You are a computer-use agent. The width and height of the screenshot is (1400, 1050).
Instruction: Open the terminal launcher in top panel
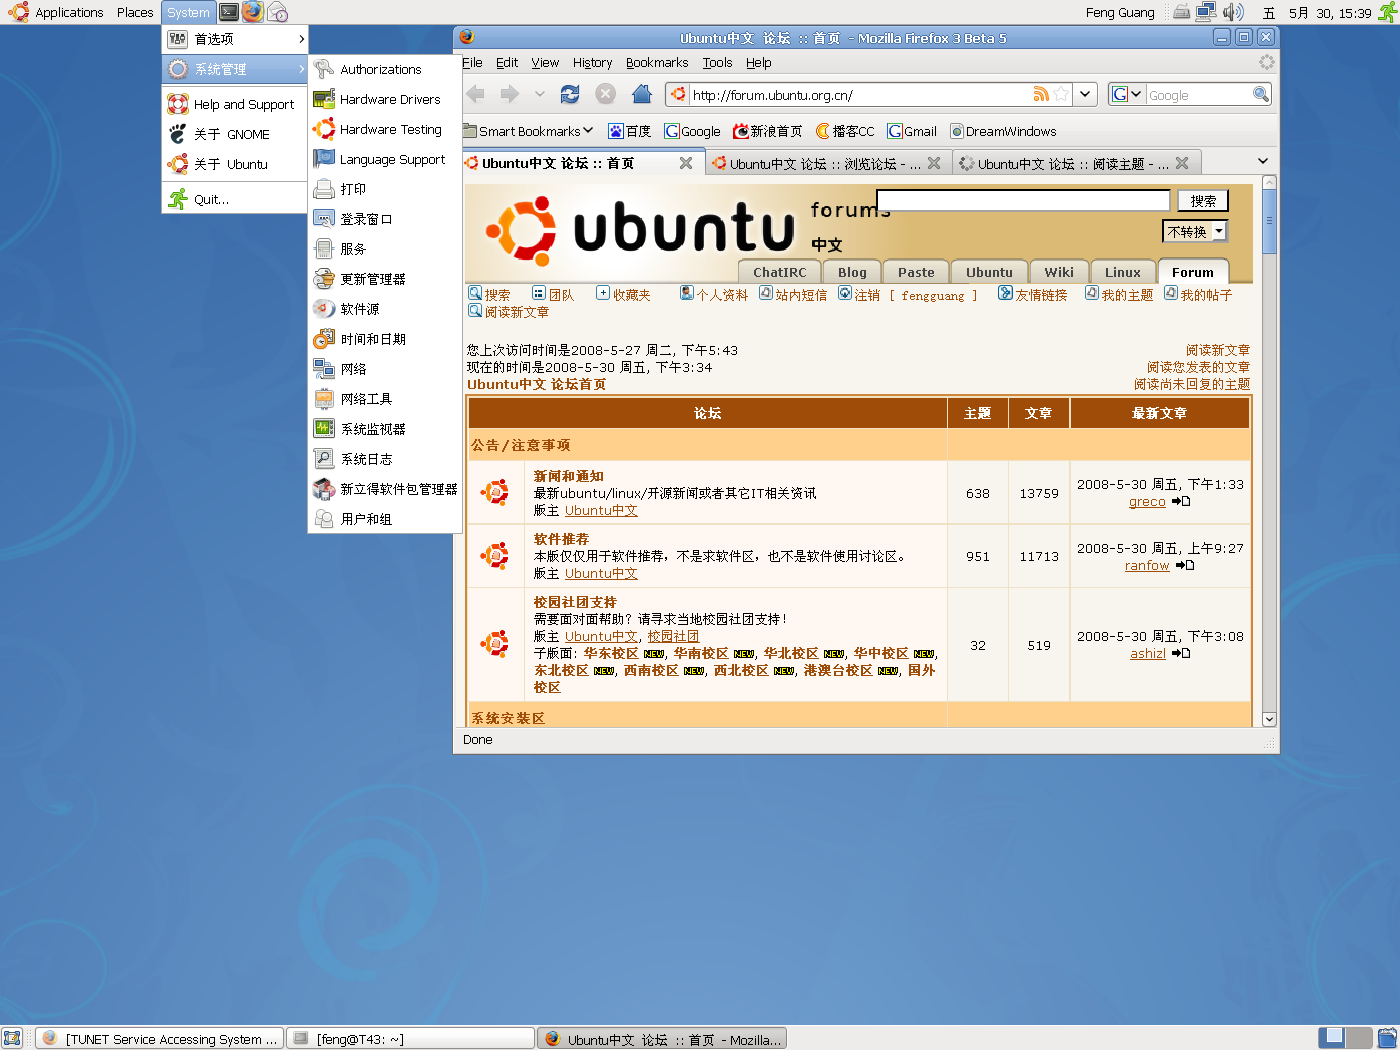(229, 12)
